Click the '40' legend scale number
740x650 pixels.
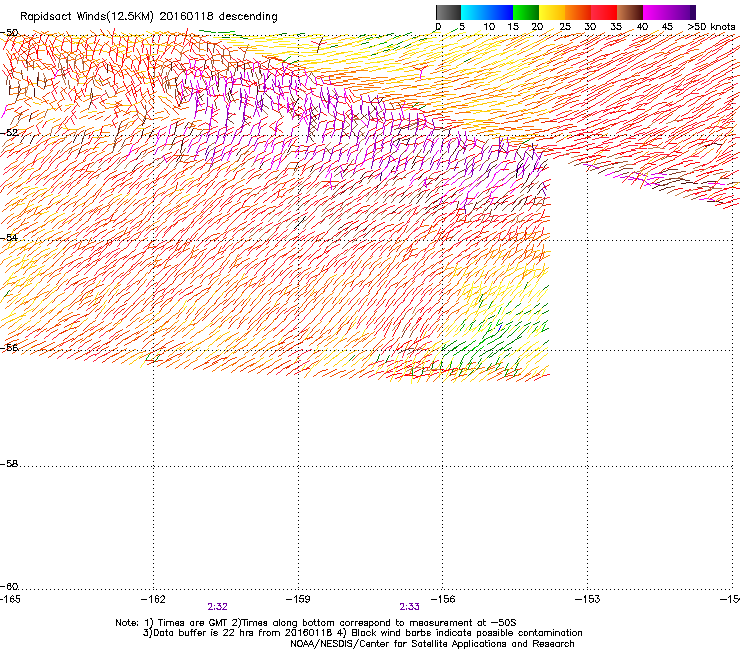(642, 27)
